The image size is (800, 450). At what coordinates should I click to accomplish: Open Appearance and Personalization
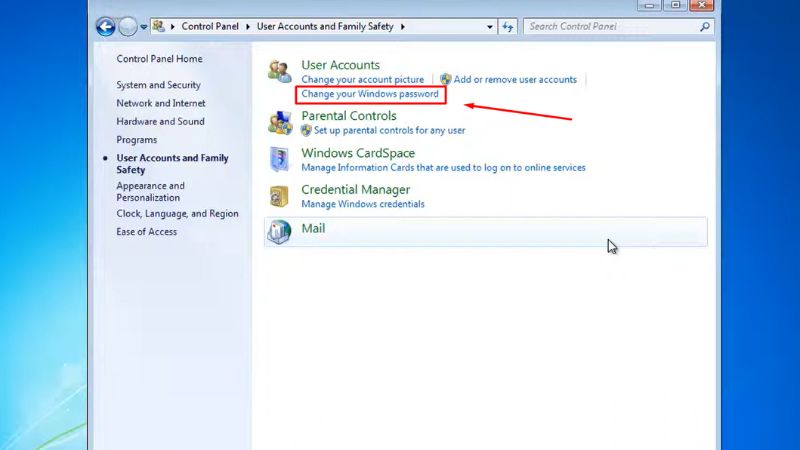(x=151, y=191)
